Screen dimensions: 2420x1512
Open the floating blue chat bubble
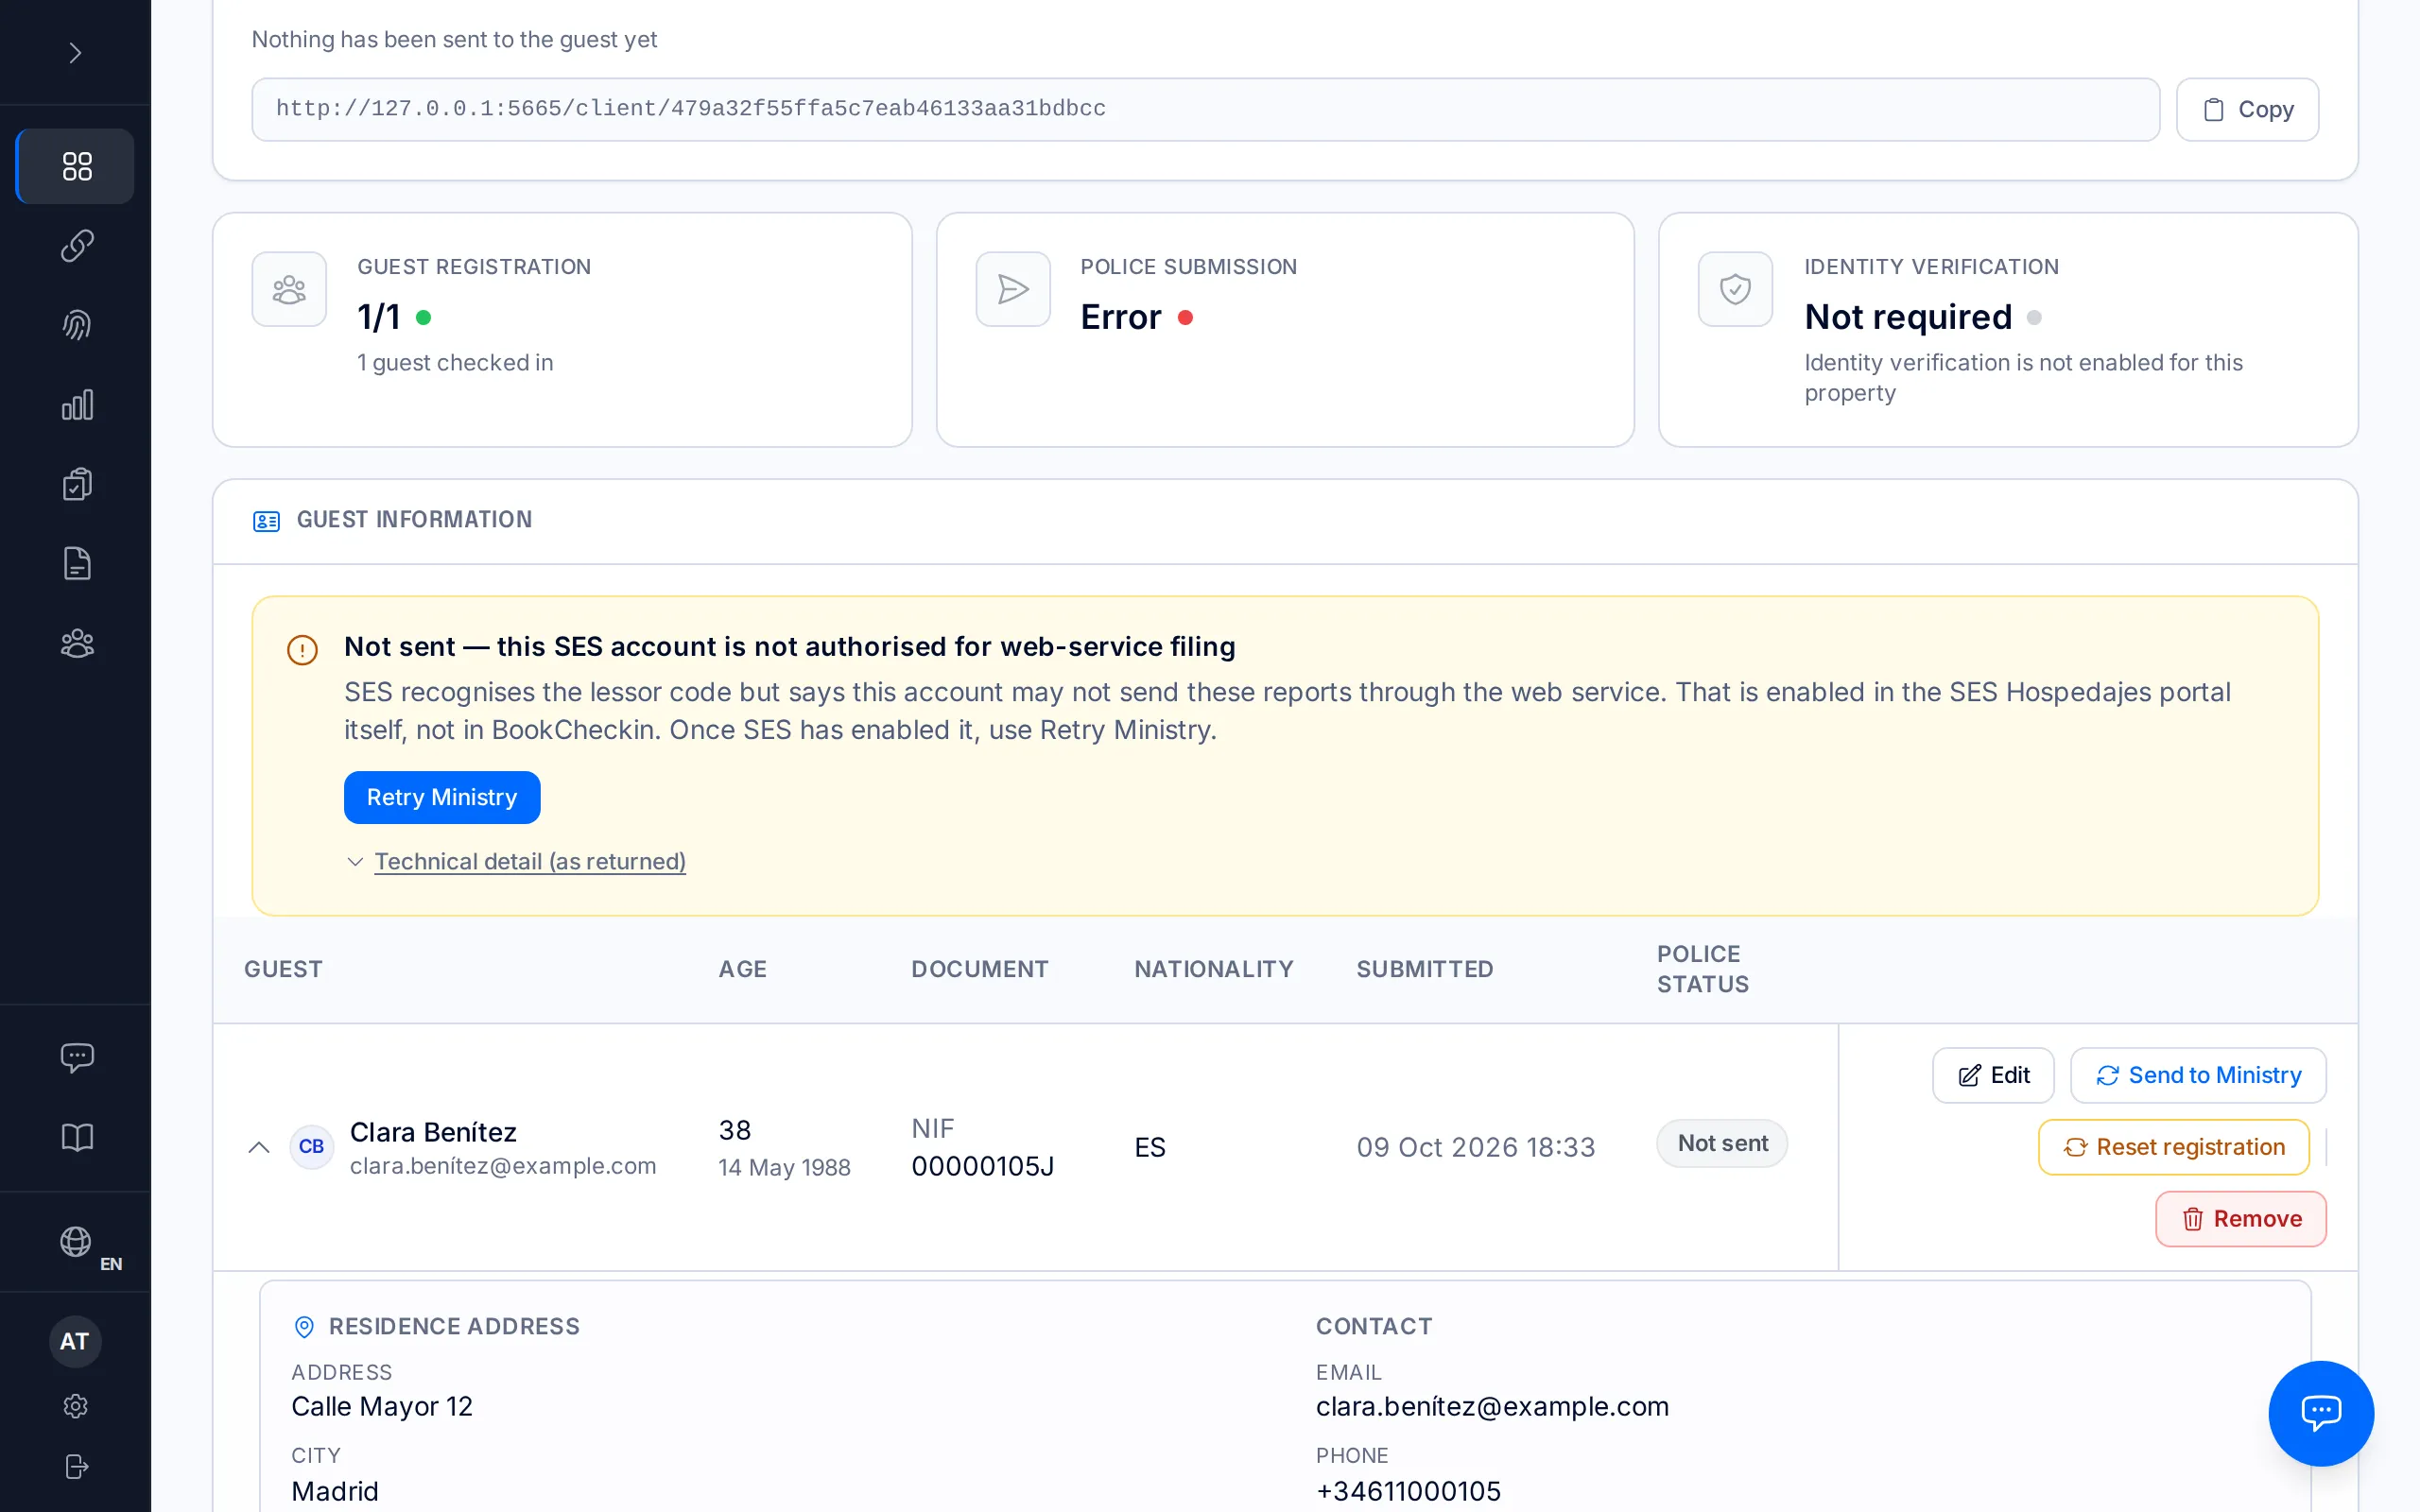[x=2320, y=1412]
